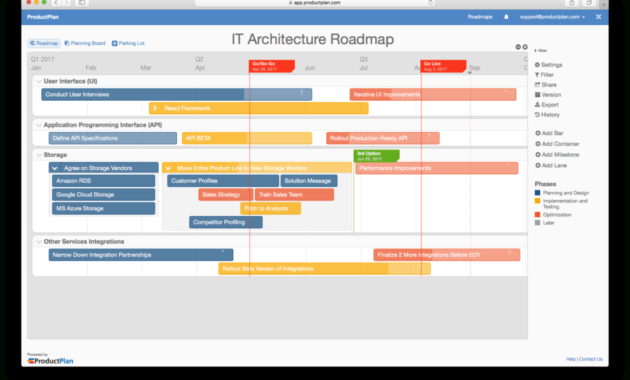Click the Rollout Production-Ready API bar
Viewport: 630px width, 380px height.
[383, 138]
